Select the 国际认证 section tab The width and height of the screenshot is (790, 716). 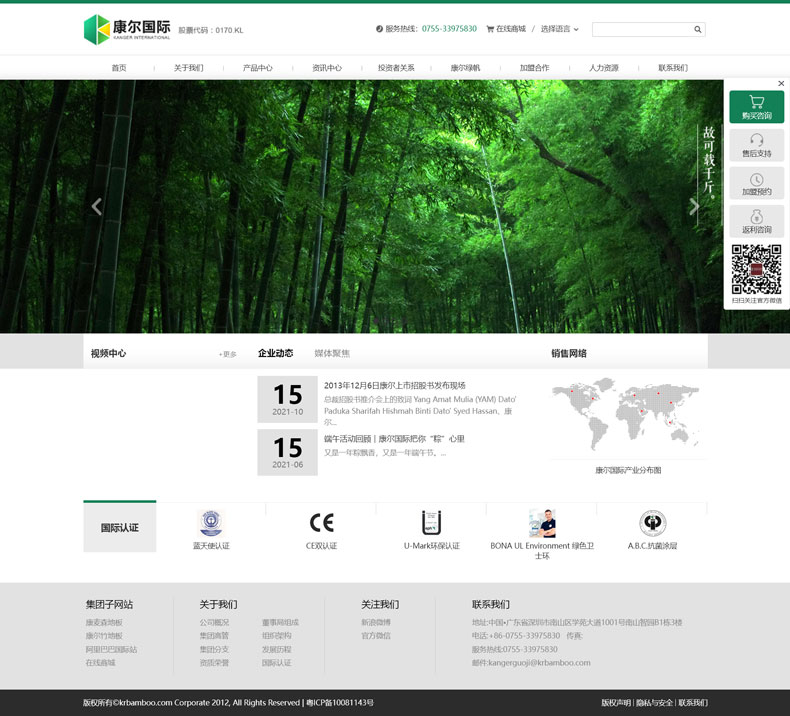[120, 527]
